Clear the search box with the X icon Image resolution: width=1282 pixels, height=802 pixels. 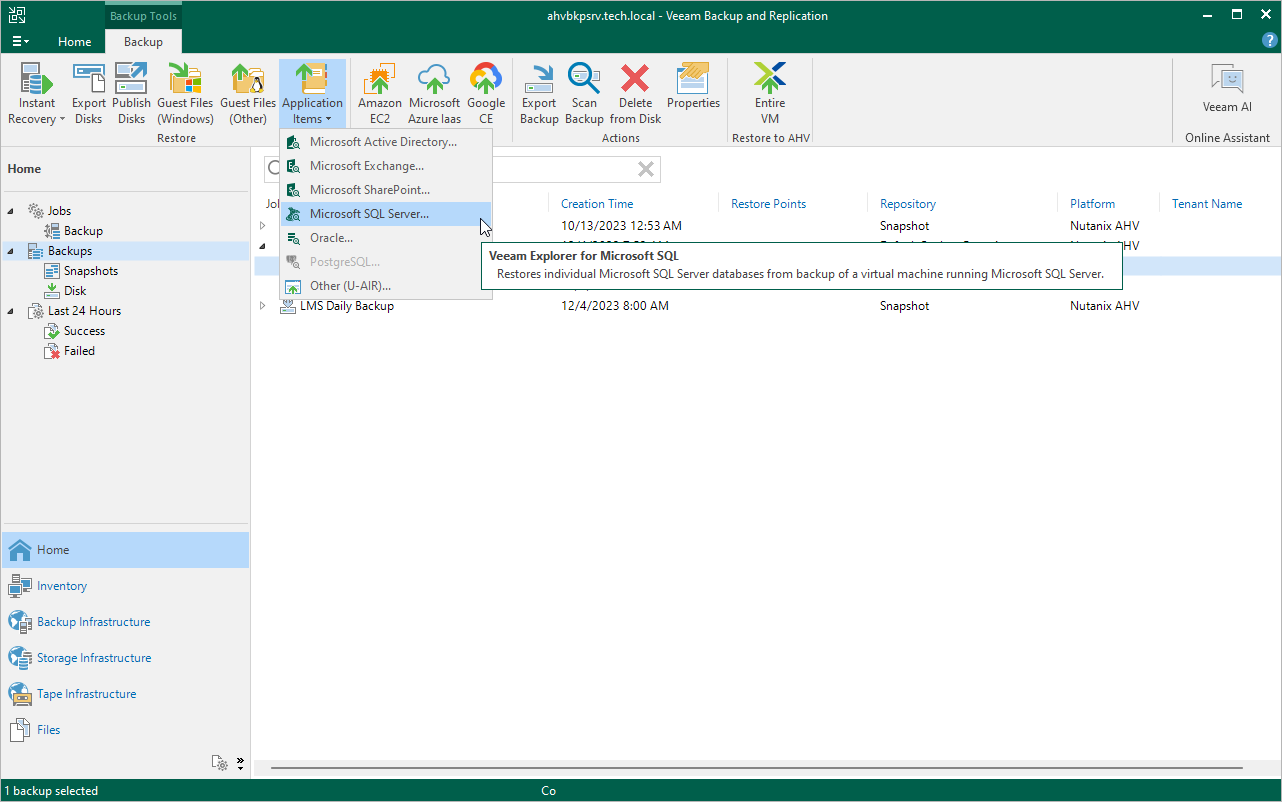click(x=646, y=169)
